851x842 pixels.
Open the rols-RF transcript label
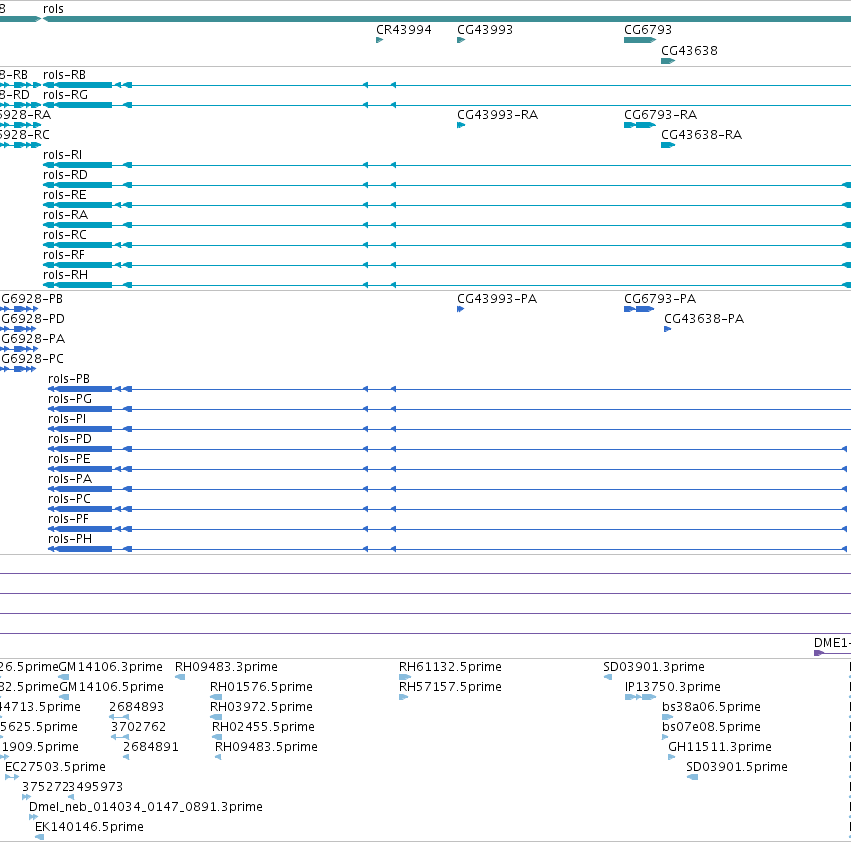[63, 256]
